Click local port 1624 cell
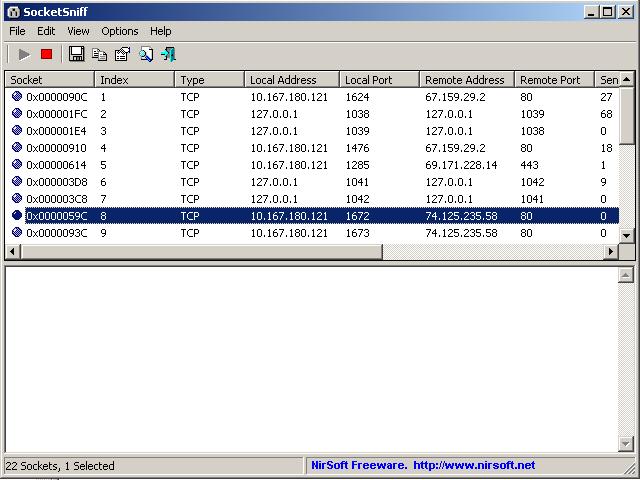Viewport: 640px width, 480px height. (x=357, y=97)
